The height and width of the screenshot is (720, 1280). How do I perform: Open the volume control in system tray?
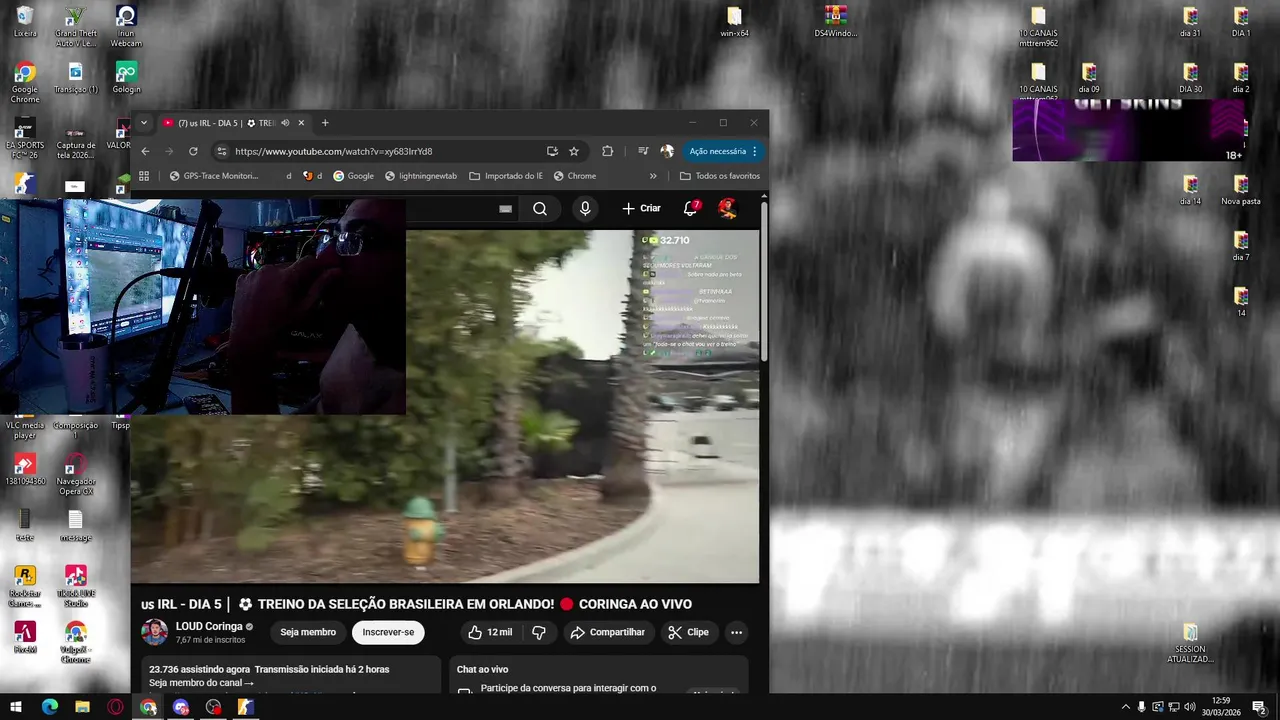(1189, 707)
